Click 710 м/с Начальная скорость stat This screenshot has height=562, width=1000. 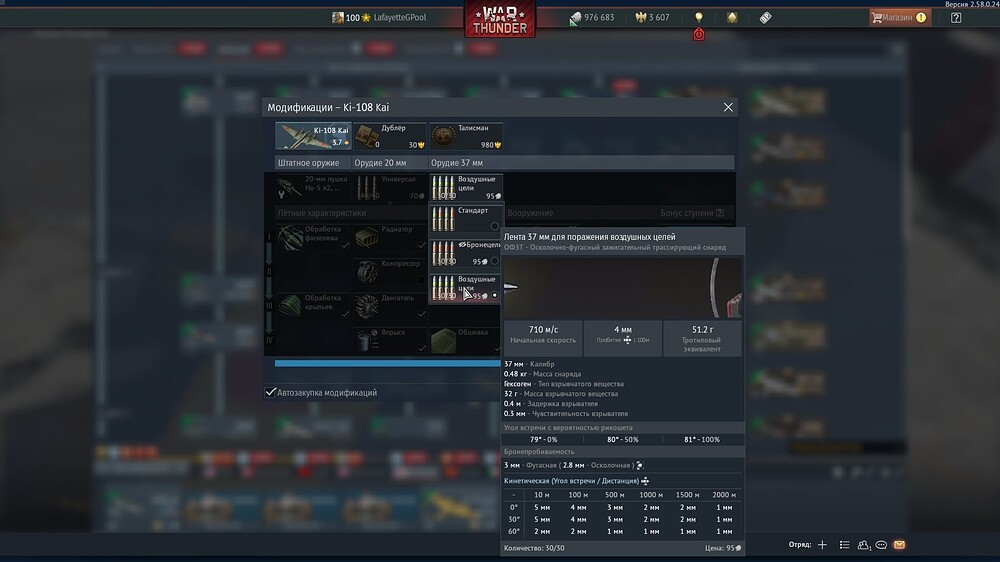(543, 338)
